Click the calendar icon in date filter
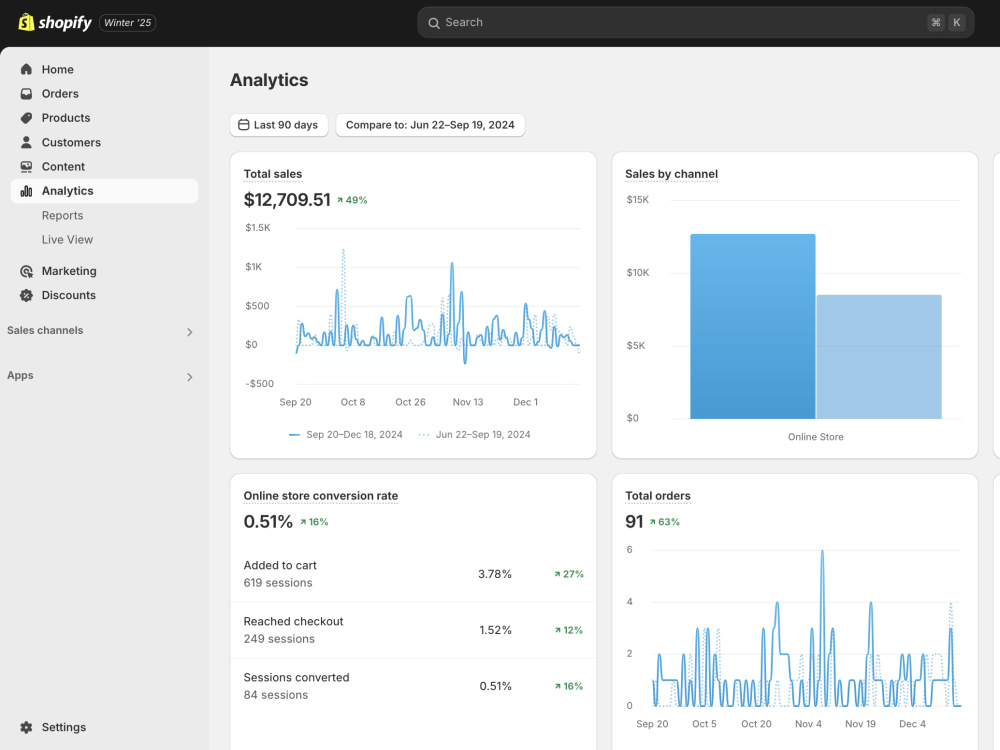Image resolution: width=1000 pixels, height=750 pixels. (244, 124)
